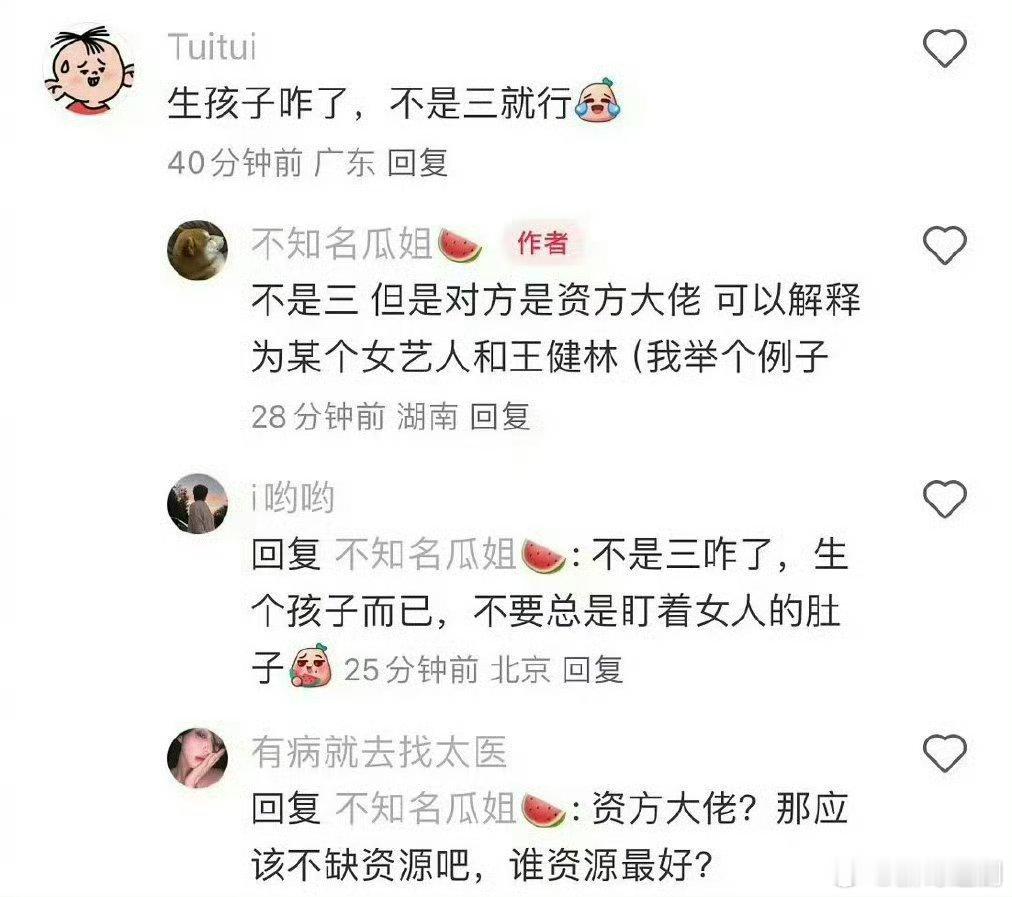This screenshot has width=1012, height=897.
Task: Open 不知名瓜姐's dog avatar
Action: [197, 250]
